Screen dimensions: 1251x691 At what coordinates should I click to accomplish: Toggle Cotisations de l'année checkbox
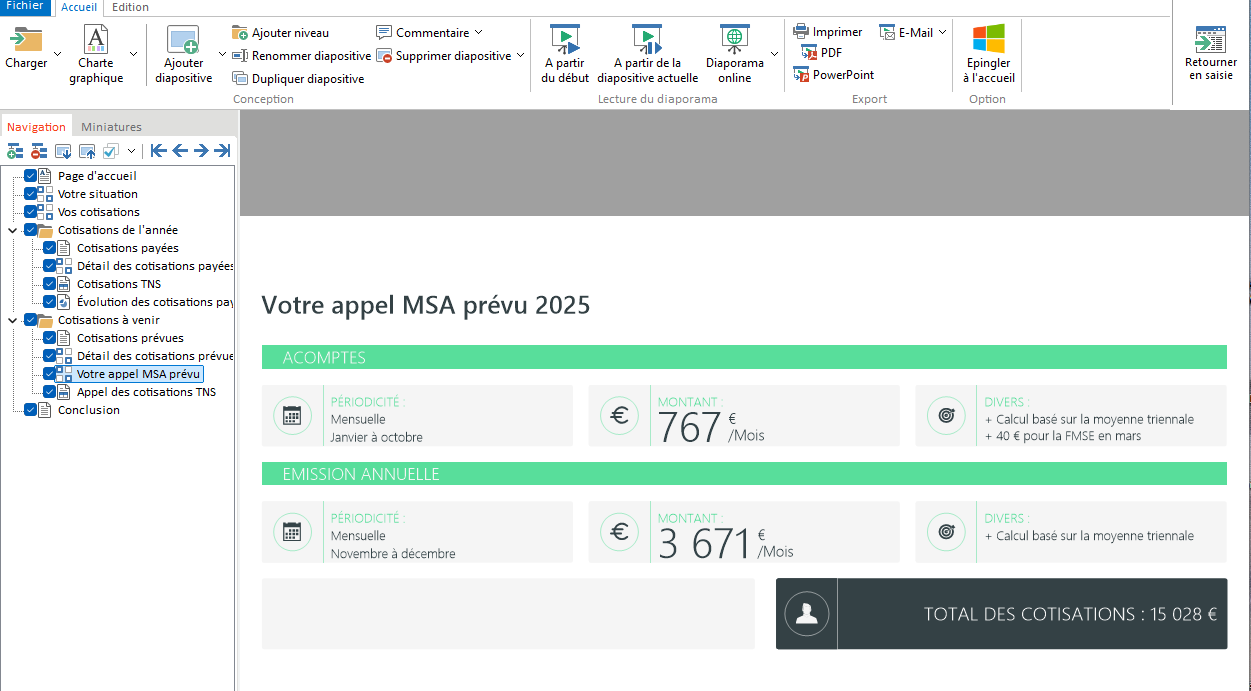pos(30,230)
